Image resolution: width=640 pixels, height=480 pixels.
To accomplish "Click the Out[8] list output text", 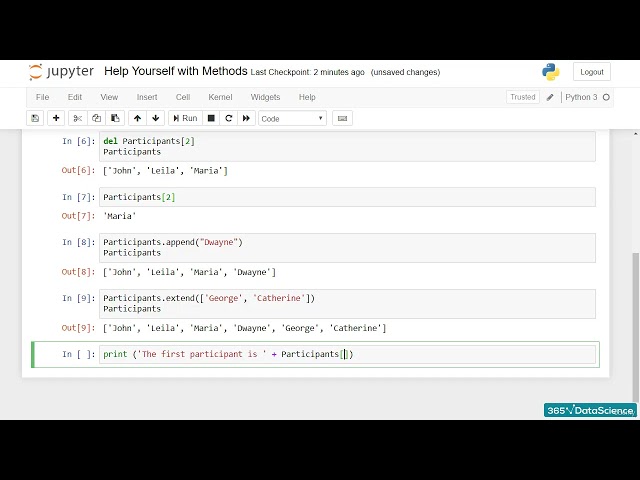I will 189,272.
